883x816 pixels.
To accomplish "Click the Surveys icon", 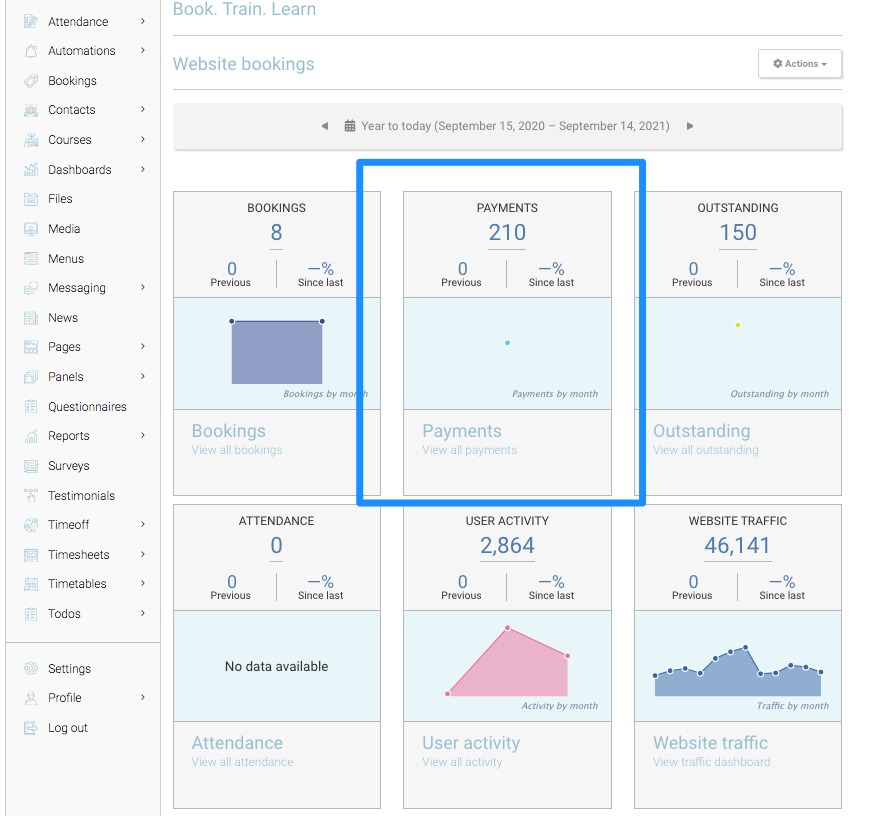I will tap(31, 466).
